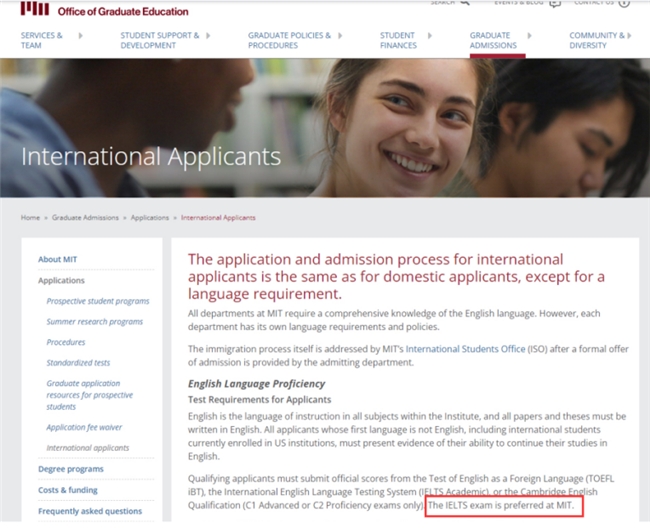Expand the Graduate Admissions arrow
This screenshot has width=650, height=528.
pyautogui.click(x=529, y=36)
